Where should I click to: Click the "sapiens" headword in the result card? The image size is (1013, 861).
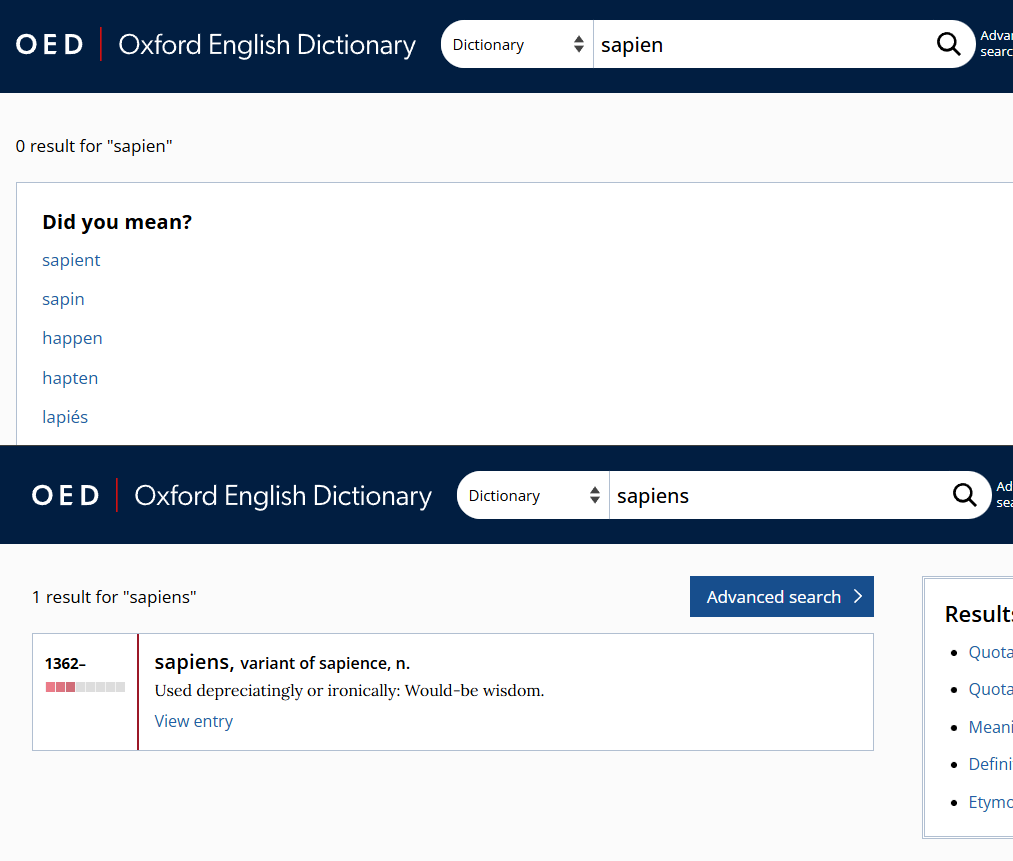pos(194,662)
